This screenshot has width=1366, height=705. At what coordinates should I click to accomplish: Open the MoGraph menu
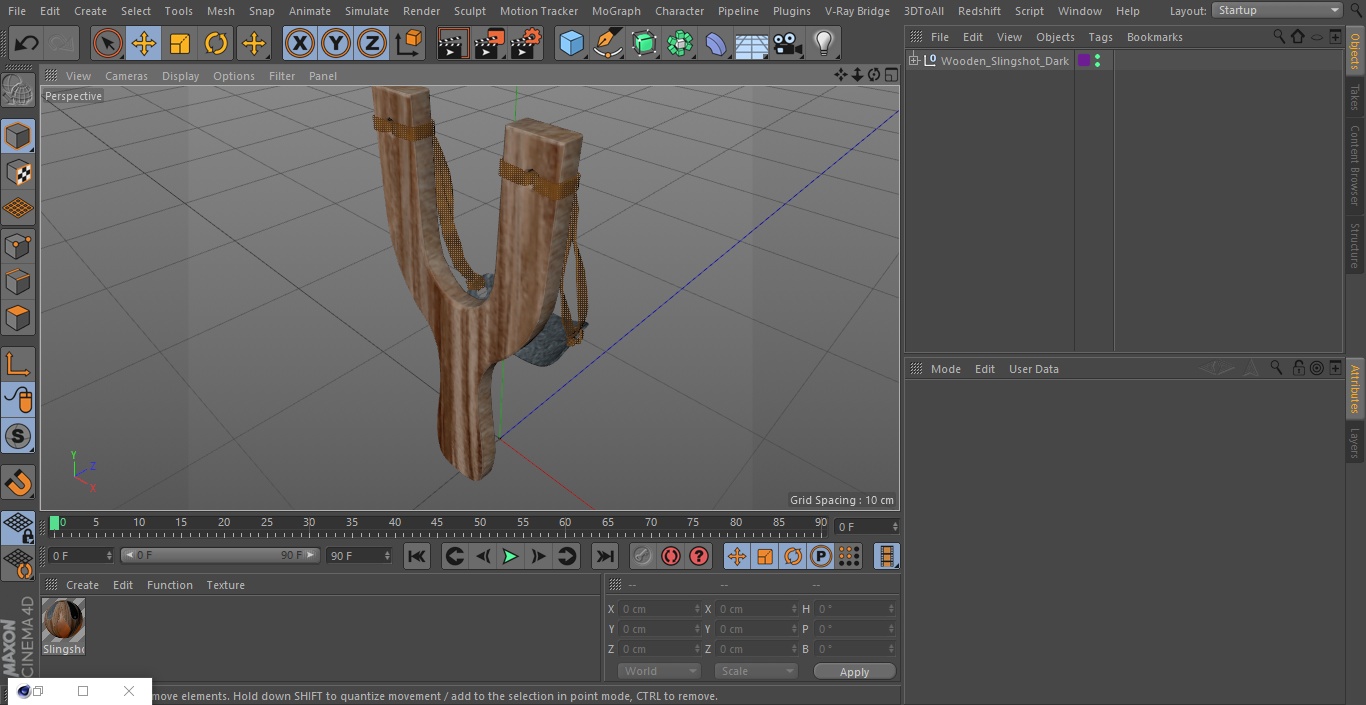[616, 11]
